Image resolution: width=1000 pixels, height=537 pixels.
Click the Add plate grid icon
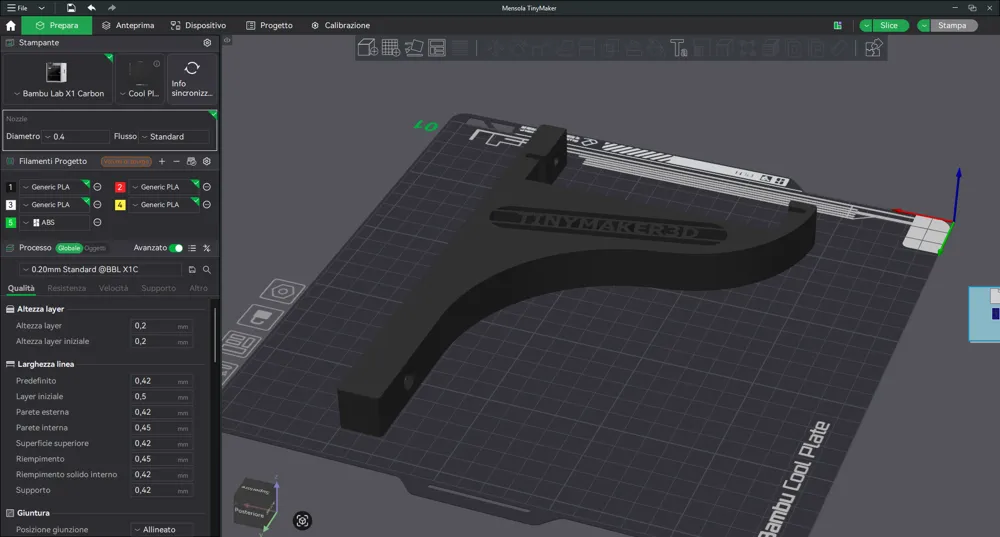391,48
